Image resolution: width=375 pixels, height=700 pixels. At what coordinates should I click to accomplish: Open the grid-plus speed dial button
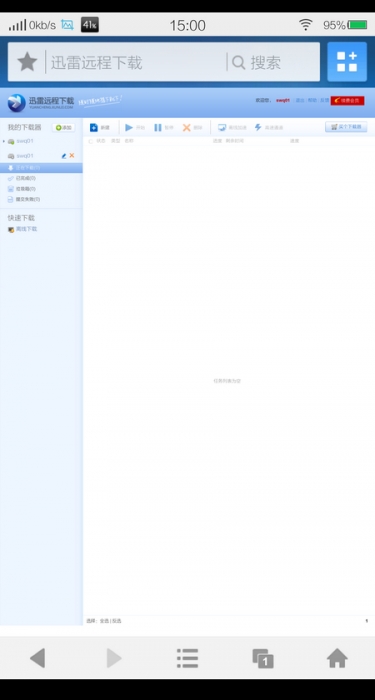click(x=347, y=62)
